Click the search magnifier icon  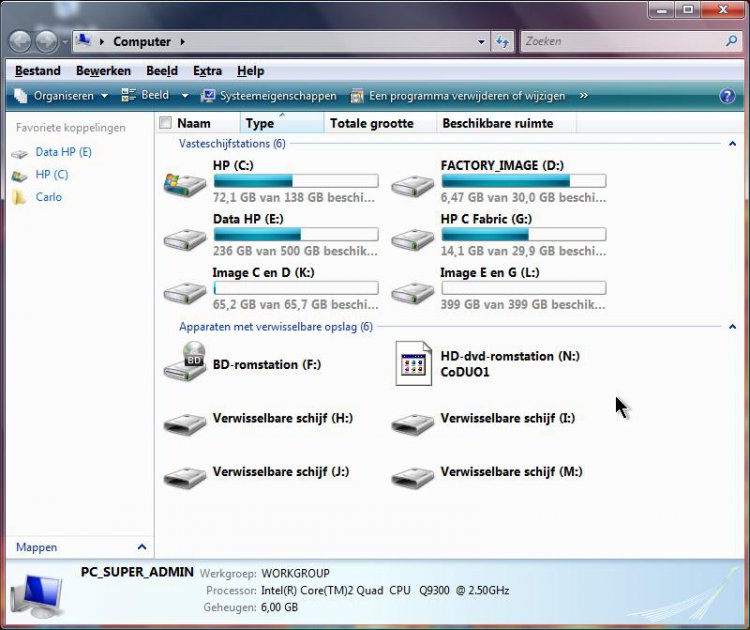(731, 41)
